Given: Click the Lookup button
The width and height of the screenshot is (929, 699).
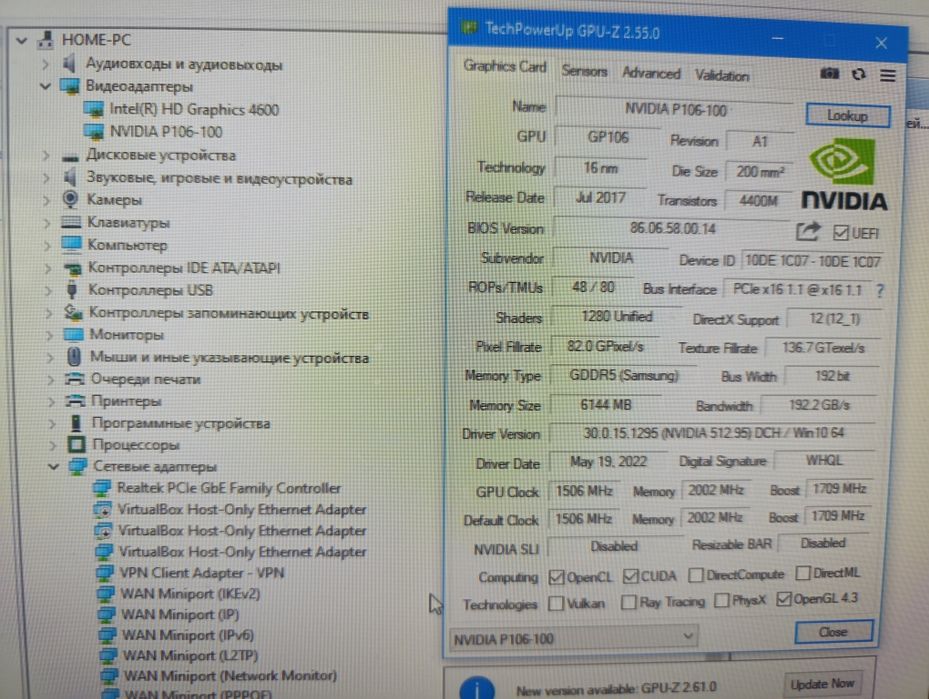Looking at the screenshot, I should pos(847,116).
